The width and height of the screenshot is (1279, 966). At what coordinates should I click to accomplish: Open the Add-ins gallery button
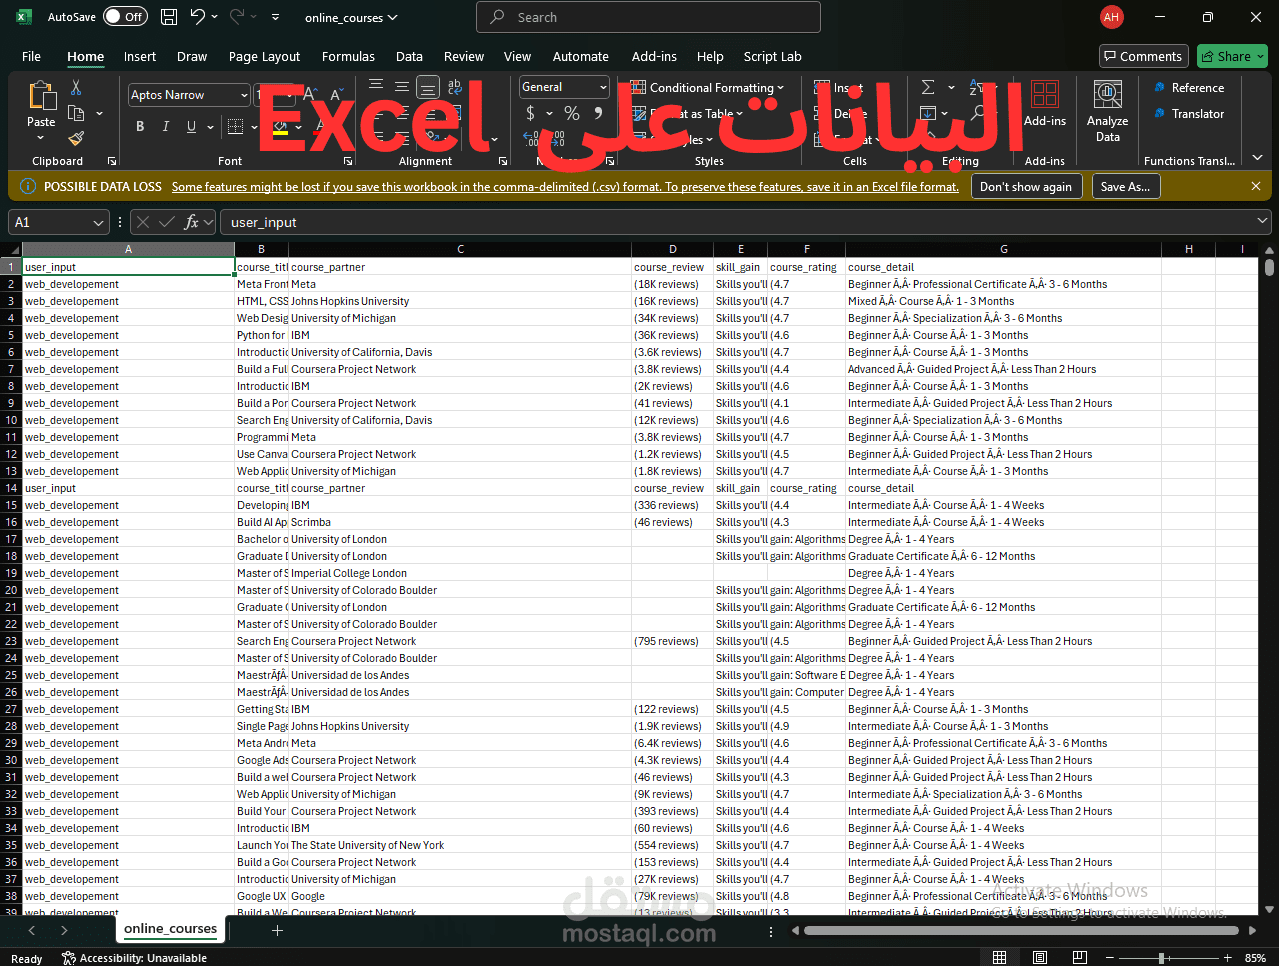tap(1045, 104)
